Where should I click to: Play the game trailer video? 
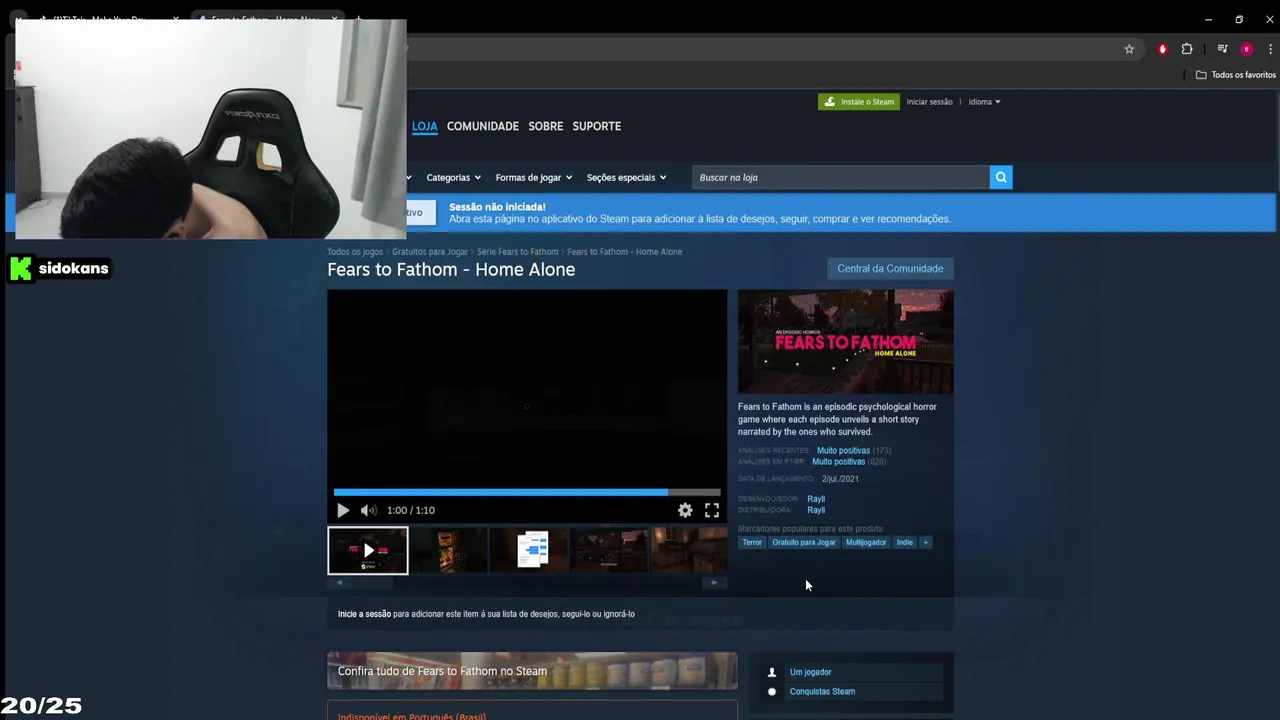click(343, 510)
